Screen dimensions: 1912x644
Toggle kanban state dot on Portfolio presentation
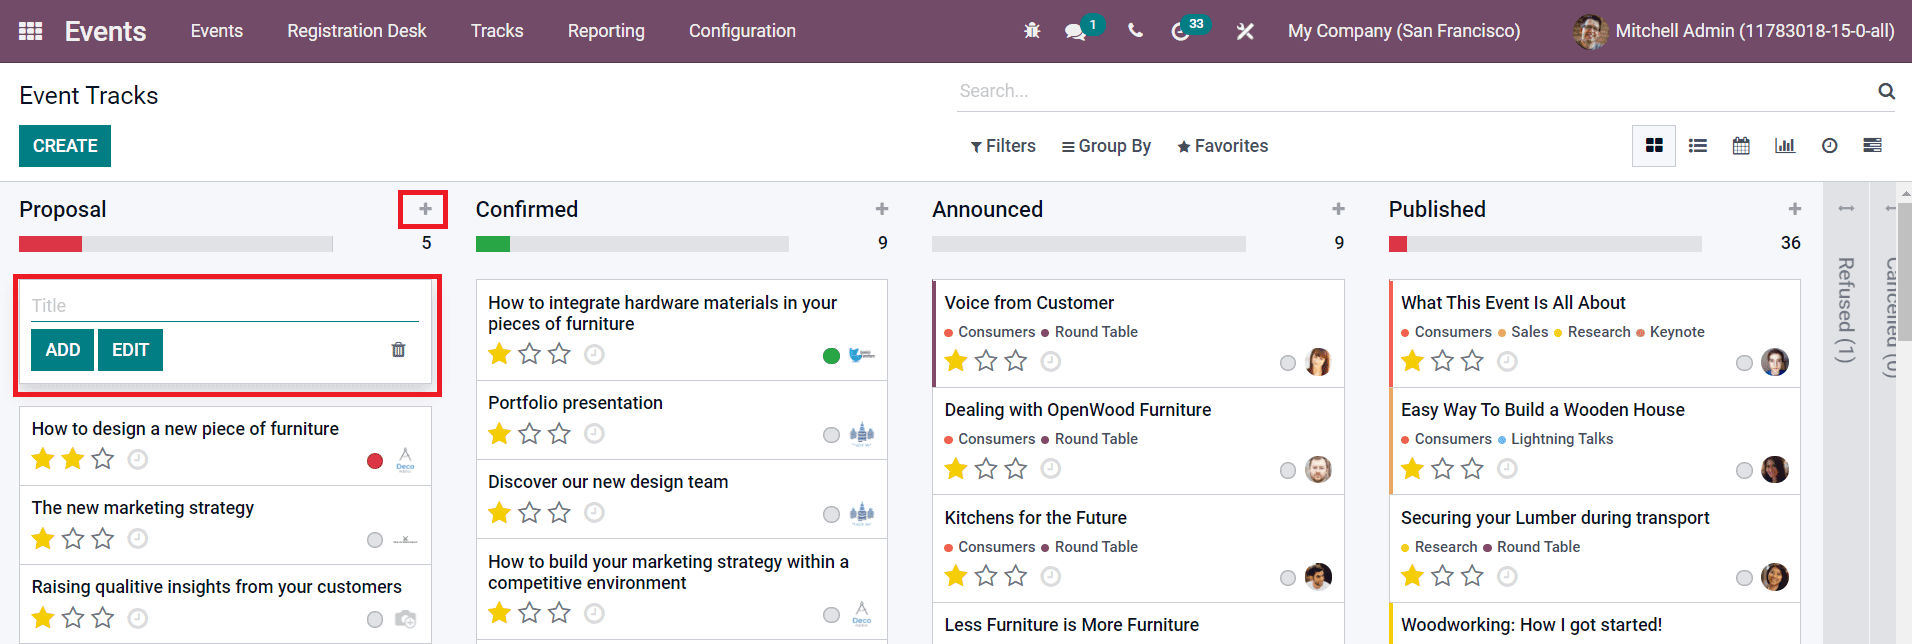(x=831, y=435)
